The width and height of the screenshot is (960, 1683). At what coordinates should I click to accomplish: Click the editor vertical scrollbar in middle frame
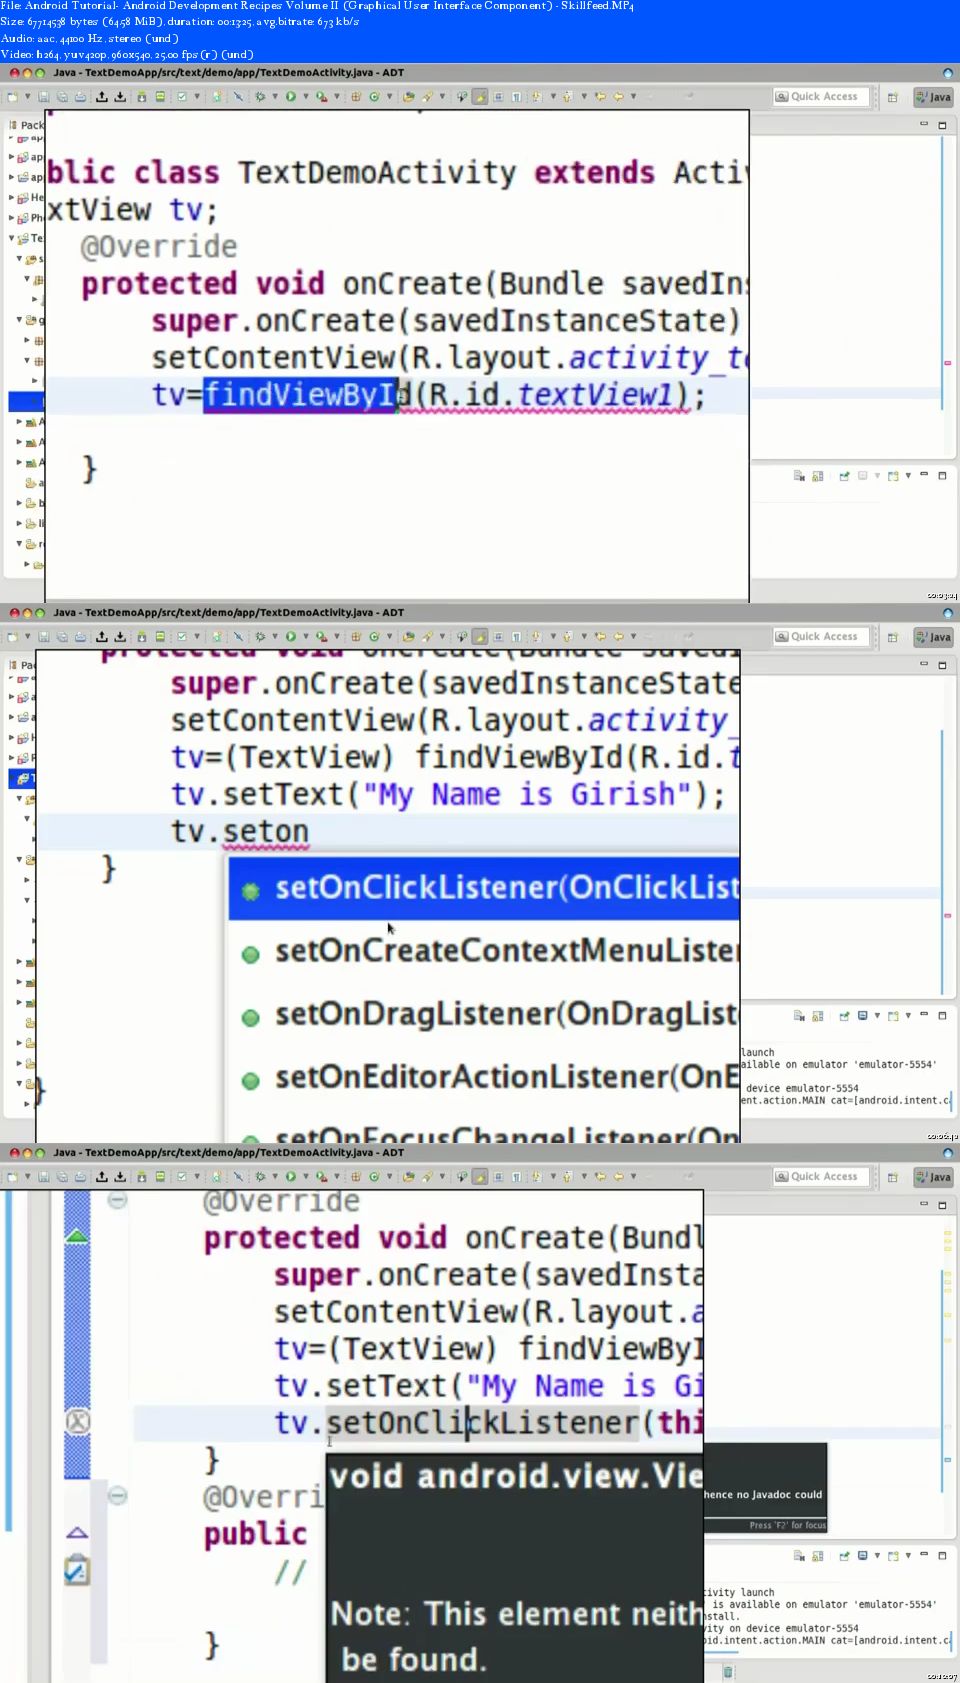click(x=942, y=862)
